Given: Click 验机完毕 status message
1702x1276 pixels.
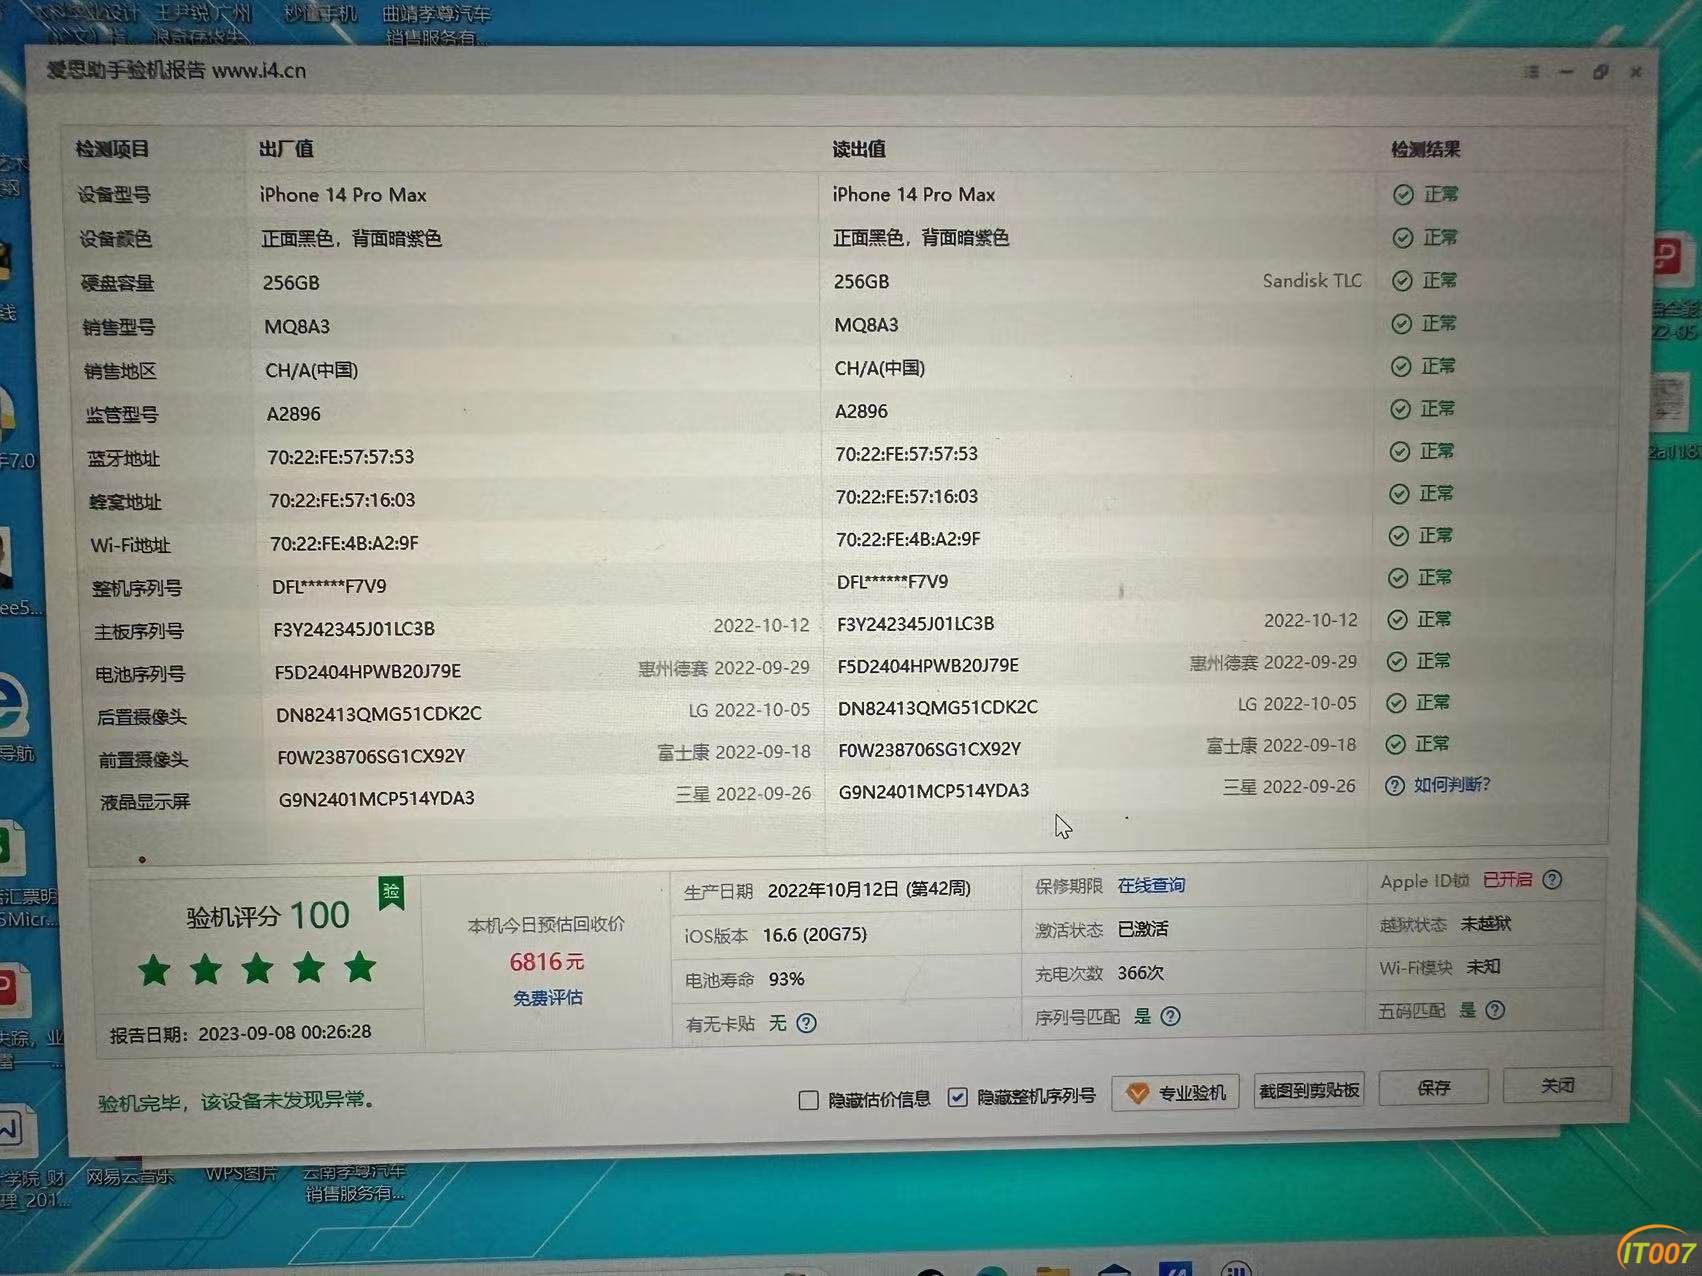Looking at the screenshot, I should click(x=236, y=1101).
